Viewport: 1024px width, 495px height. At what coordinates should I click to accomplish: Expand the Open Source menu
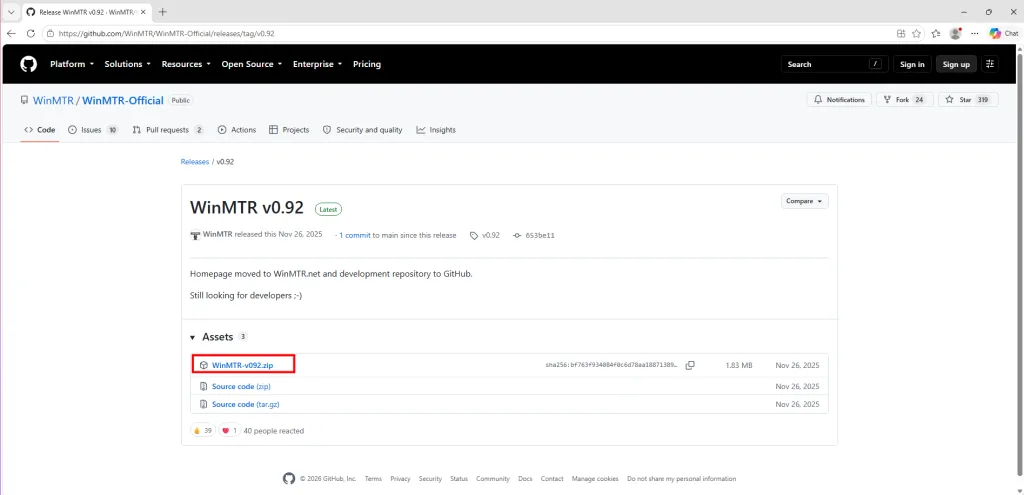tap(251, 64)
